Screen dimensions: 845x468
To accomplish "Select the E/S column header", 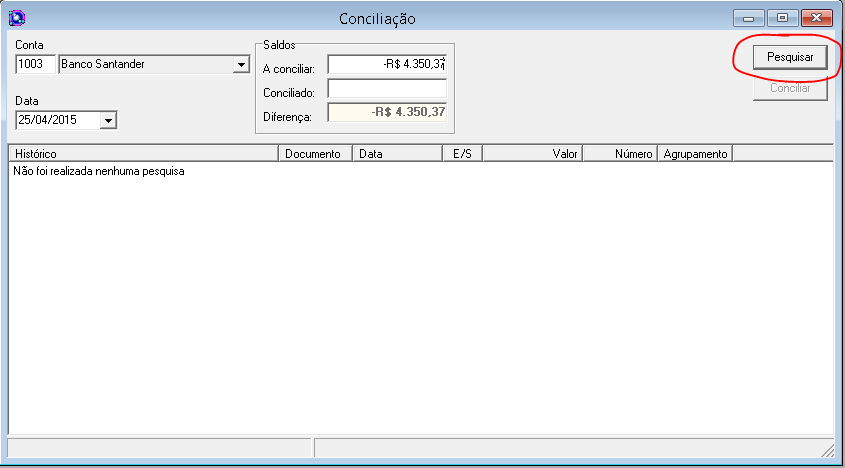I will click(x=461, y=154).
